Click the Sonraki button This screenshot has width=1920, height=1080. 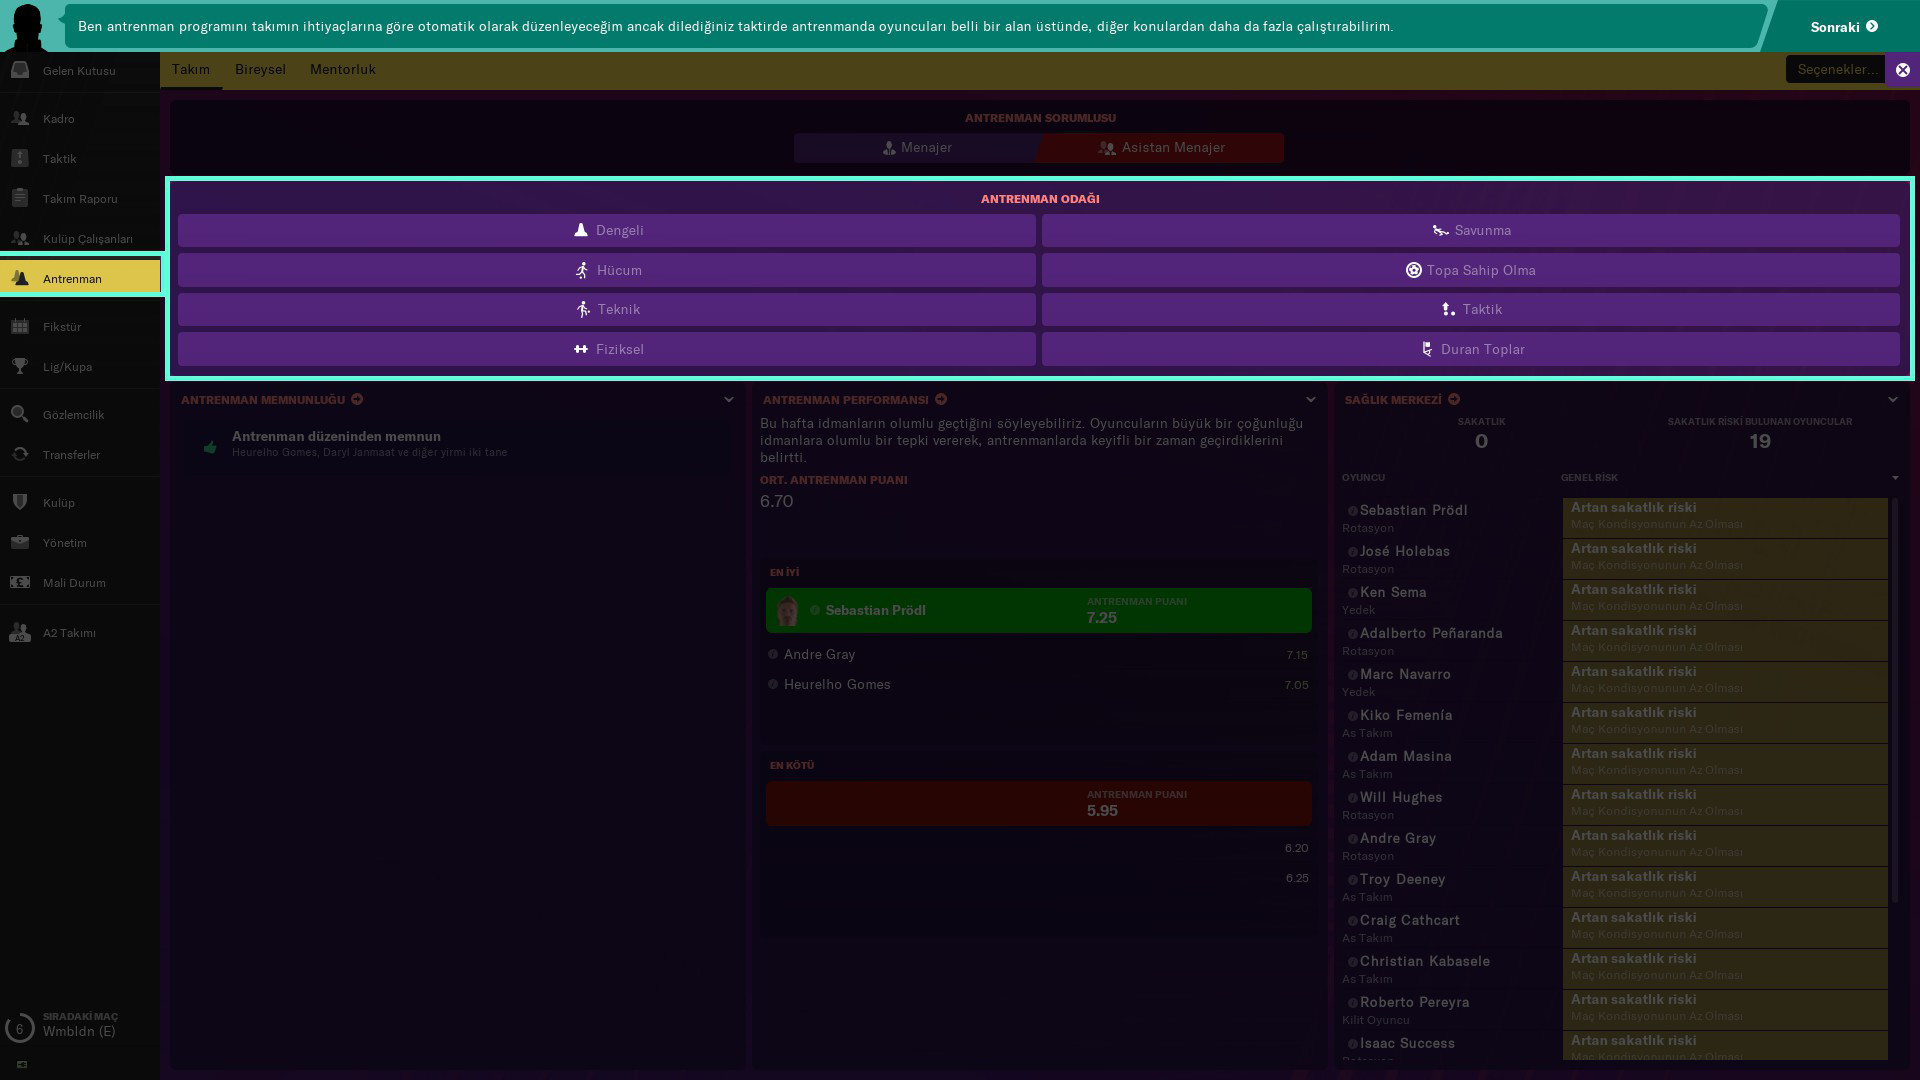pyautogui.click(x=1843, y=27)
